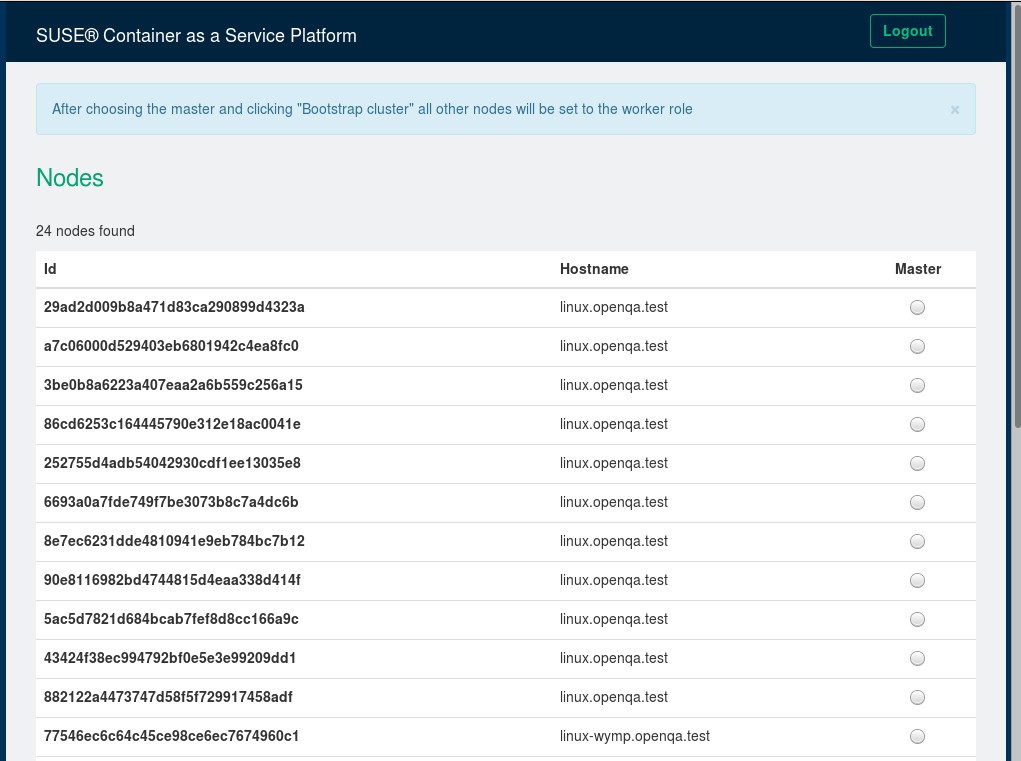The height and width of the screenshot is (761, 1021).
Task: Click the vertical page scrollbar thumb
Action: (x=1016, y=215)
